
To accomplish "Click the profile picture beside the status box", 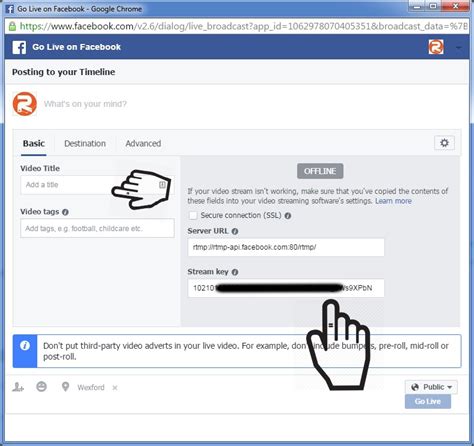I will (25, 104).
